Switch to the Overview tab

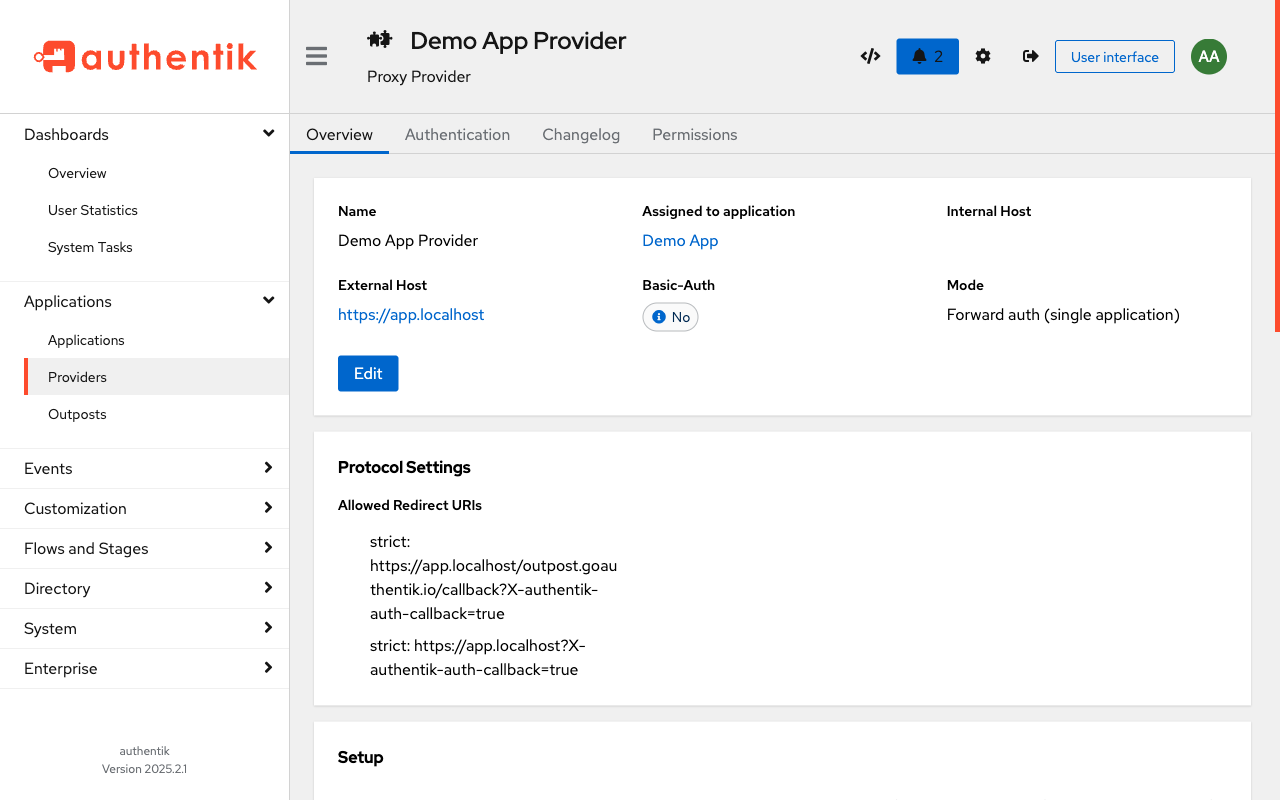(339, 134)
